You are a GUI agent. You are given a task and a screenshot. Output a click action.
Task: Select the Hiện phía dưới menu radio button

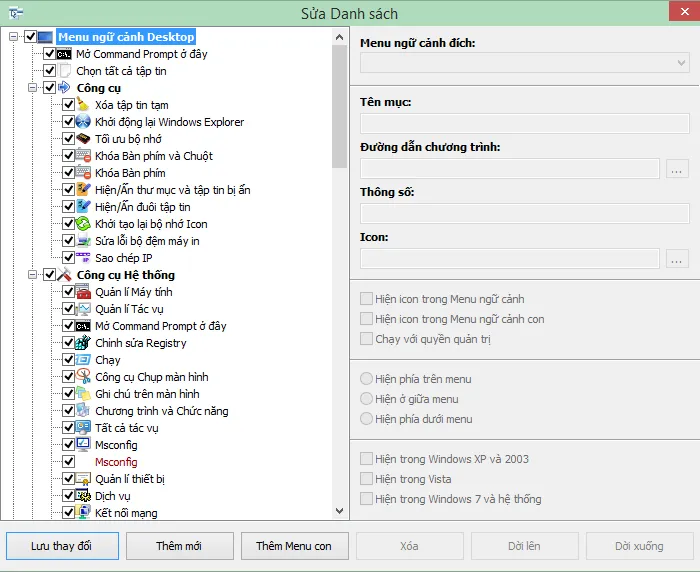367,418
